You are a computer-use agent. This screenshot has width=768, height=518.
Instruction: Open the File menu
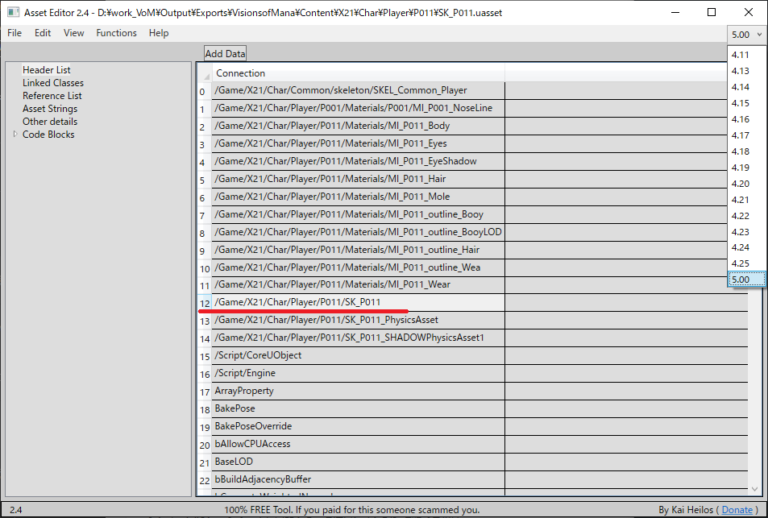tap(14, 33)
